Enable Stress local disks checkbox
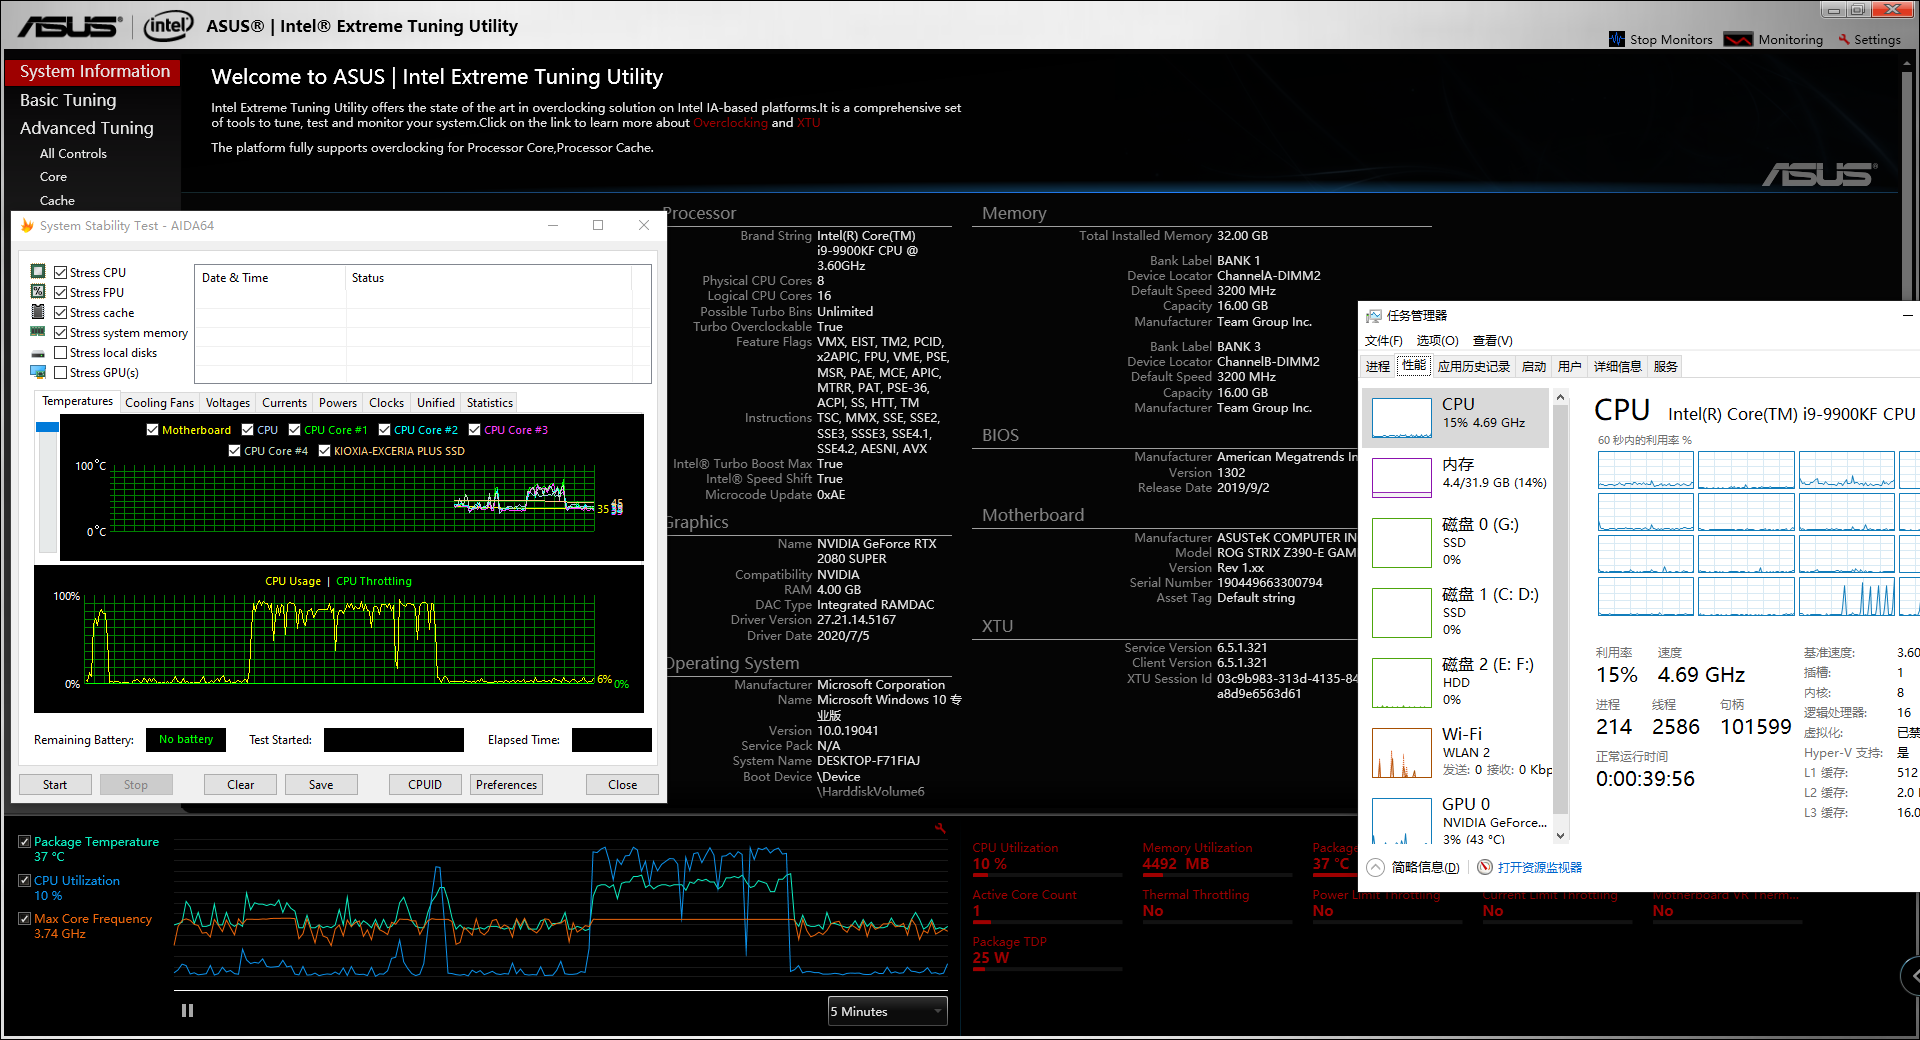 [x=61, y=352]
